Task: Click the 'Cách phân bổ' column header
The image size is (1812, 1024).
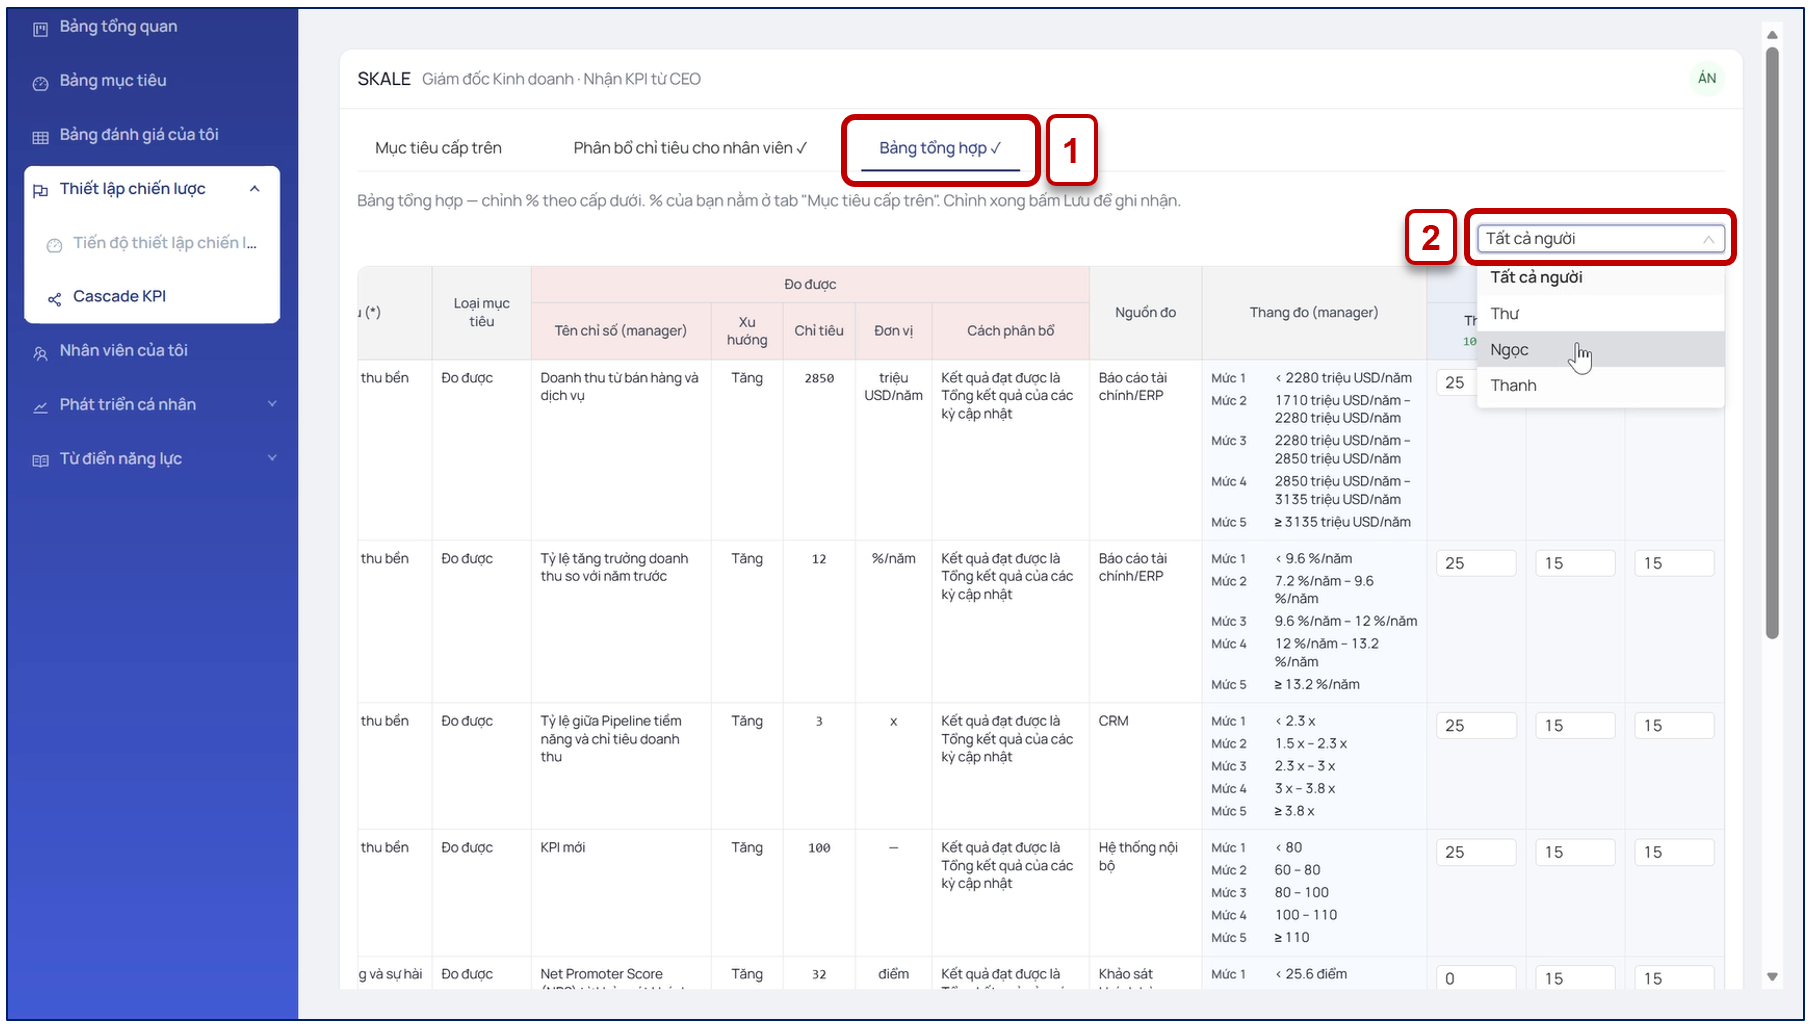Action: (x=1010, y=331)
